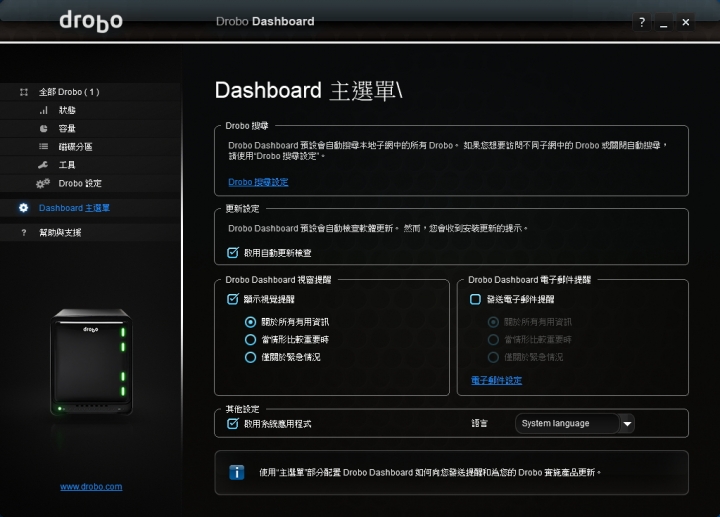Minimize the Drobo Dashboard window

pos(664,22)
